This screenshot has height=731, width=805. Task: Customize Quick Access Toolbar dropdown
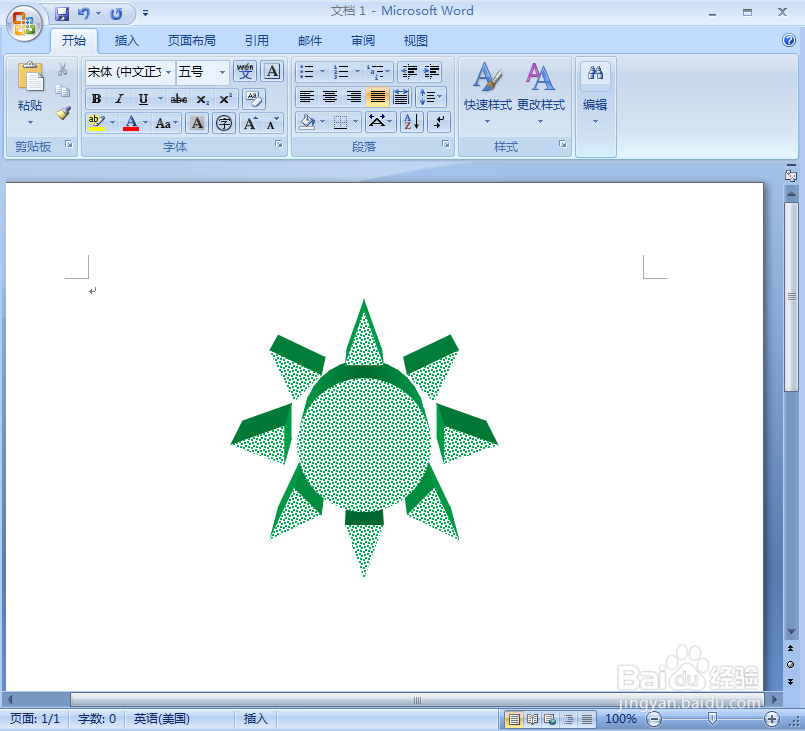coord(145,13)
